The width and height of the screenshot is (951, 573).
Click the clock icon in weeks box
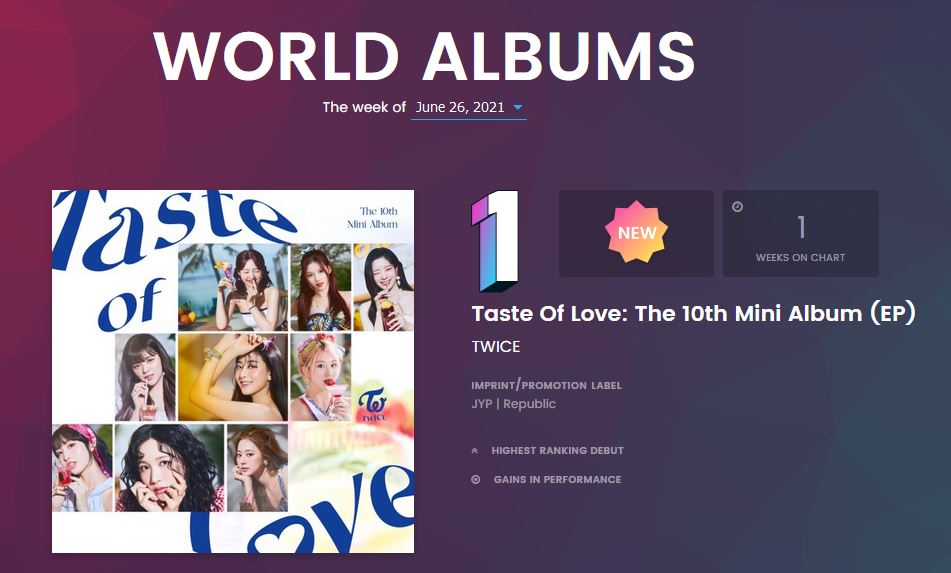[x=737, y=207]
